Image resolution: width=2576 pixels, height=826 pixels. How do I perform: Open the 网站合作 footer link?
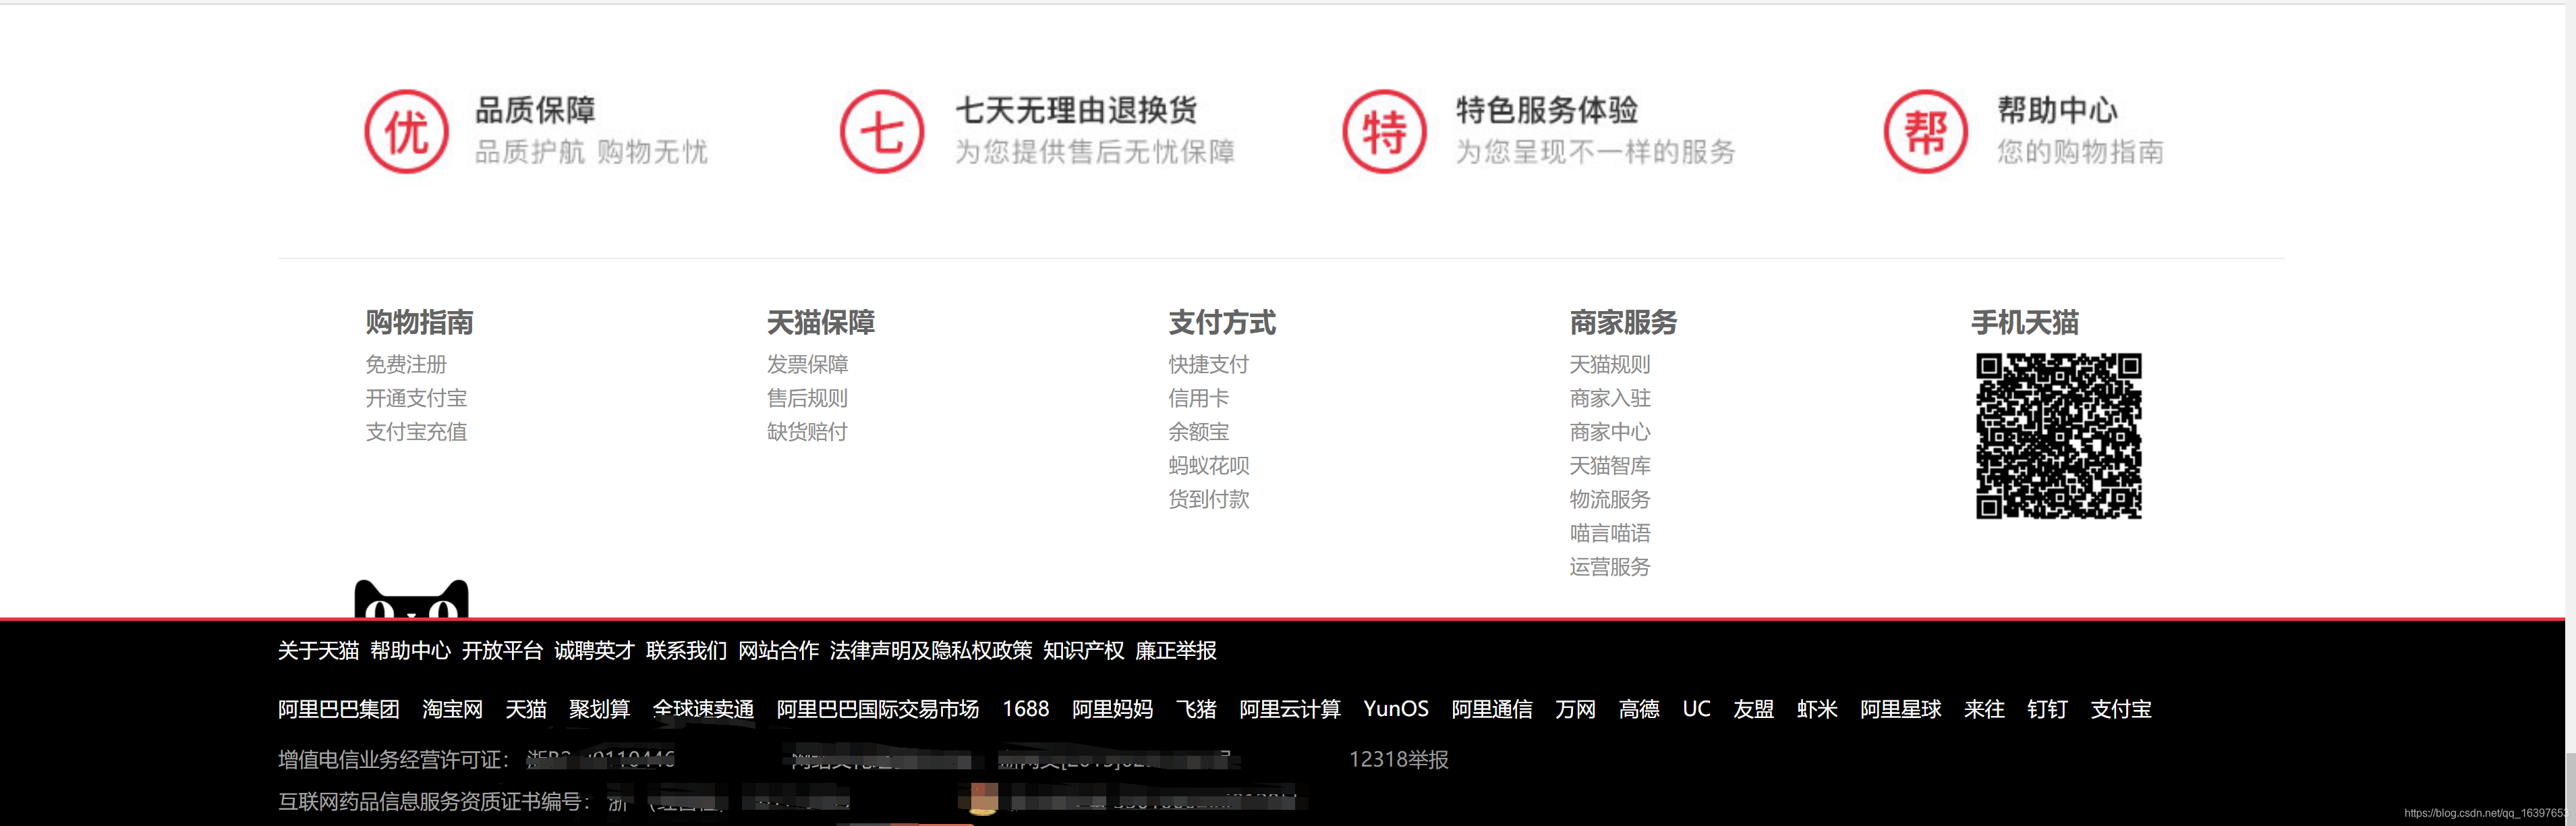pyautogui.click(x=778, y=651)
